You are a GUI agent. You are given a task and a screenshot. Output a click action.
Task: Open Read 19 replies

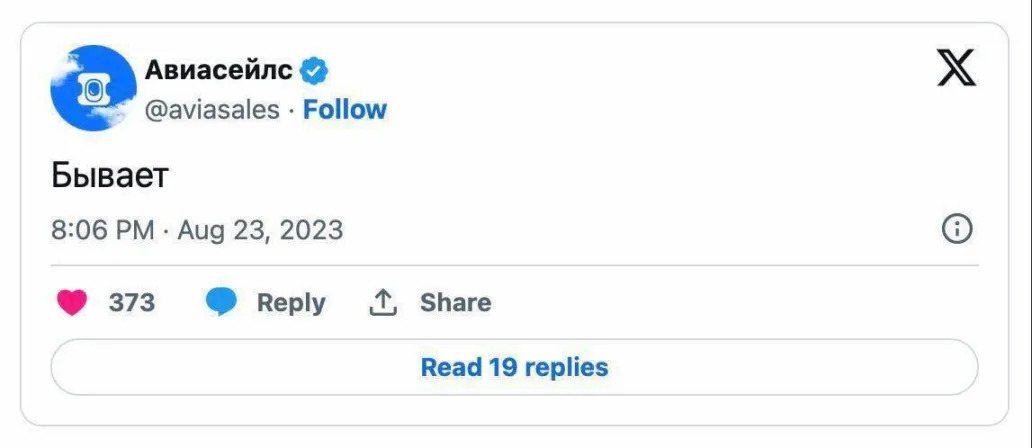tap(514, 367)
